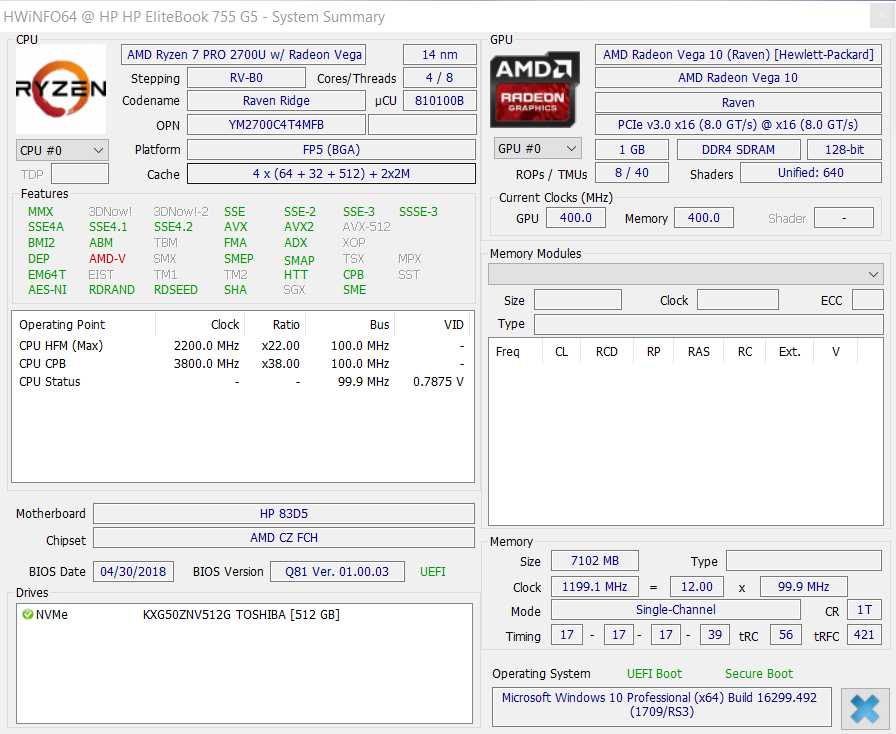This screenshot has width=896, height=734.
Task: Click the 128-bit bus width field
Action: (x=845, y=150)
